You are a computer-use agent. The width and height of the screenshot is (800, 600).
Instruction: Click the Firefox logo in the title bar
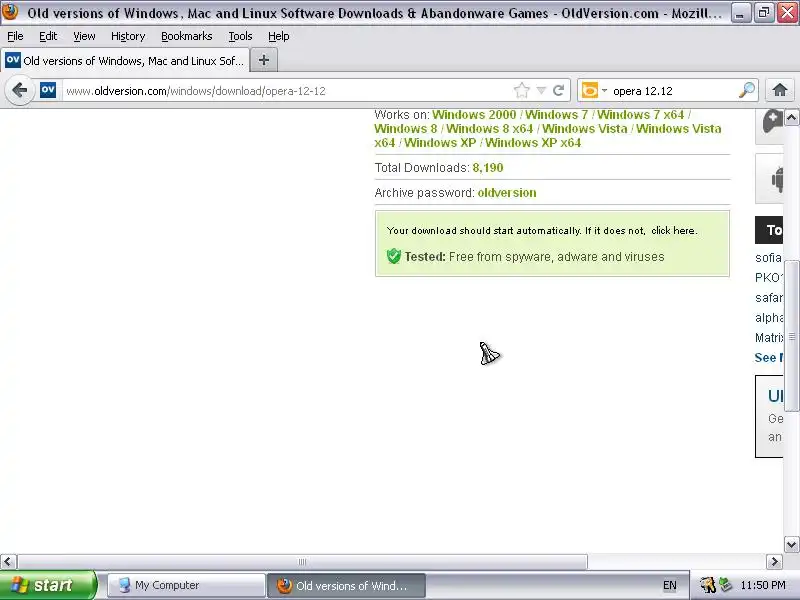[x=10, y=11]
